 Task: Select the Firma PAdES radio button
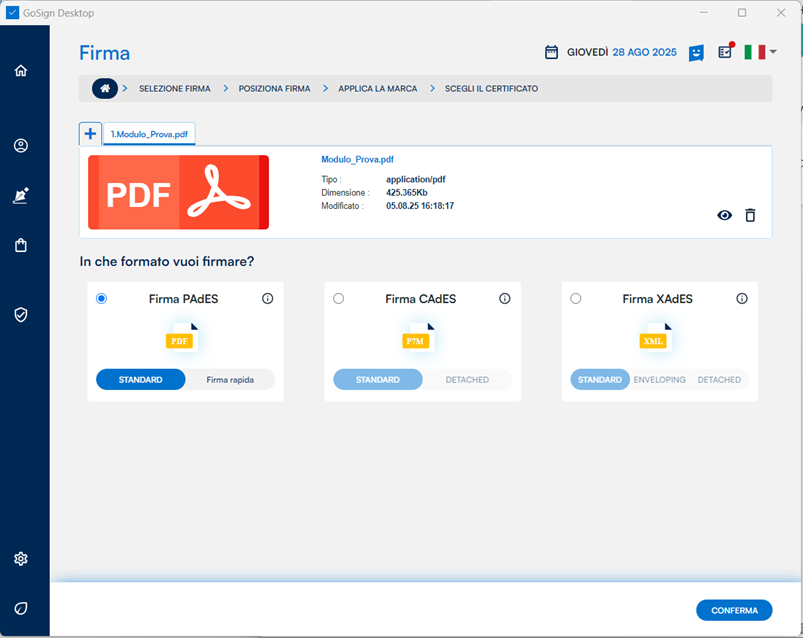101,299
